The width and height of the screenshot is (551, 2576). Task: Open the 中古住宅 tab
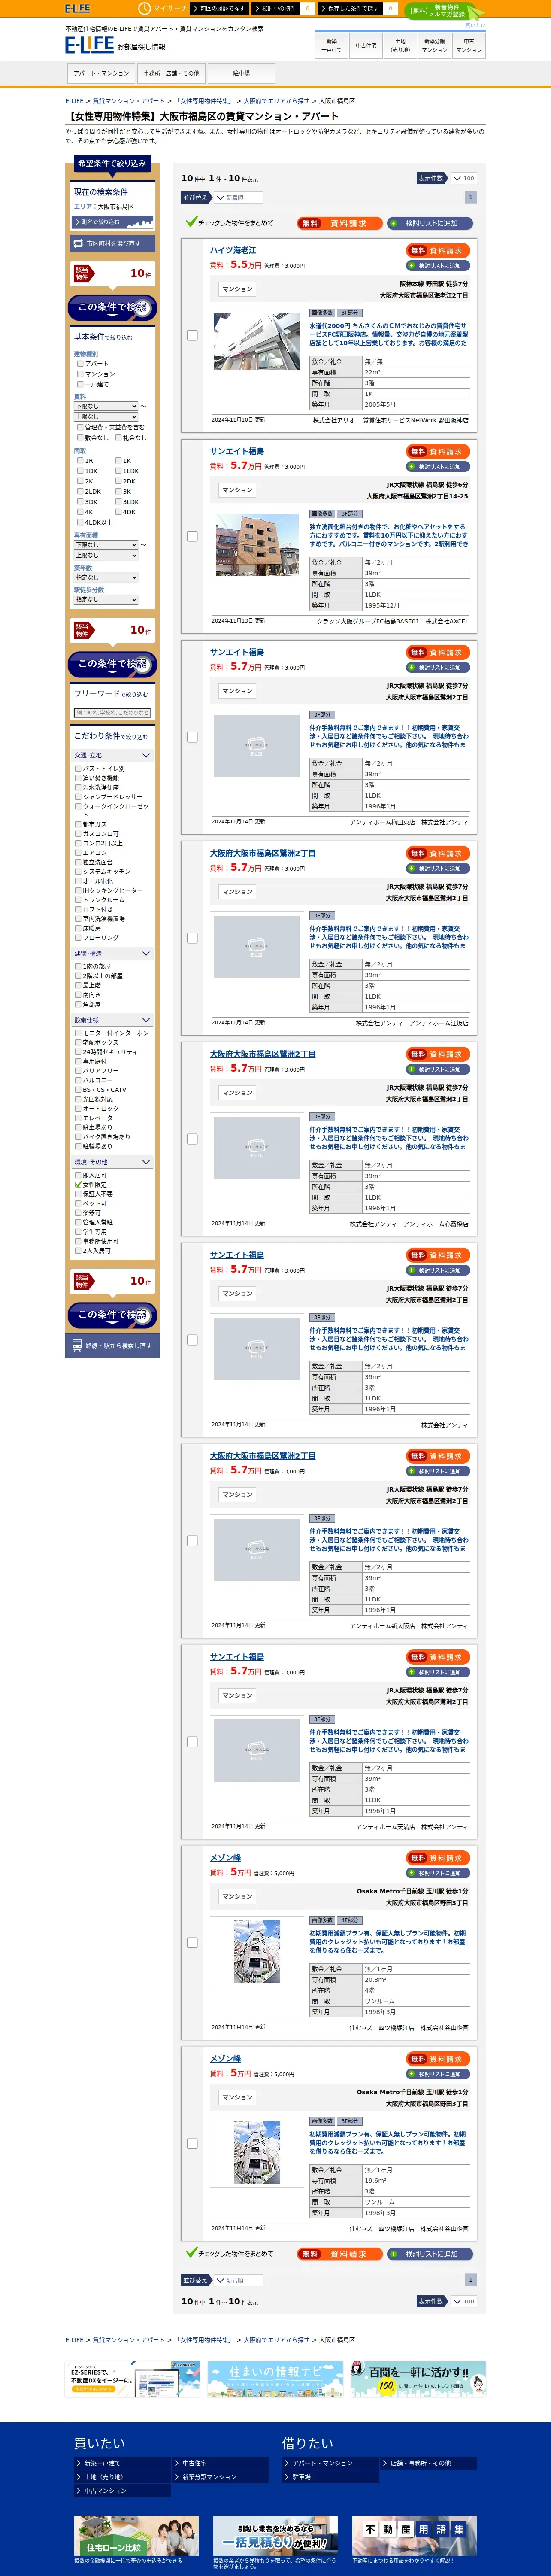click(366, 45)
